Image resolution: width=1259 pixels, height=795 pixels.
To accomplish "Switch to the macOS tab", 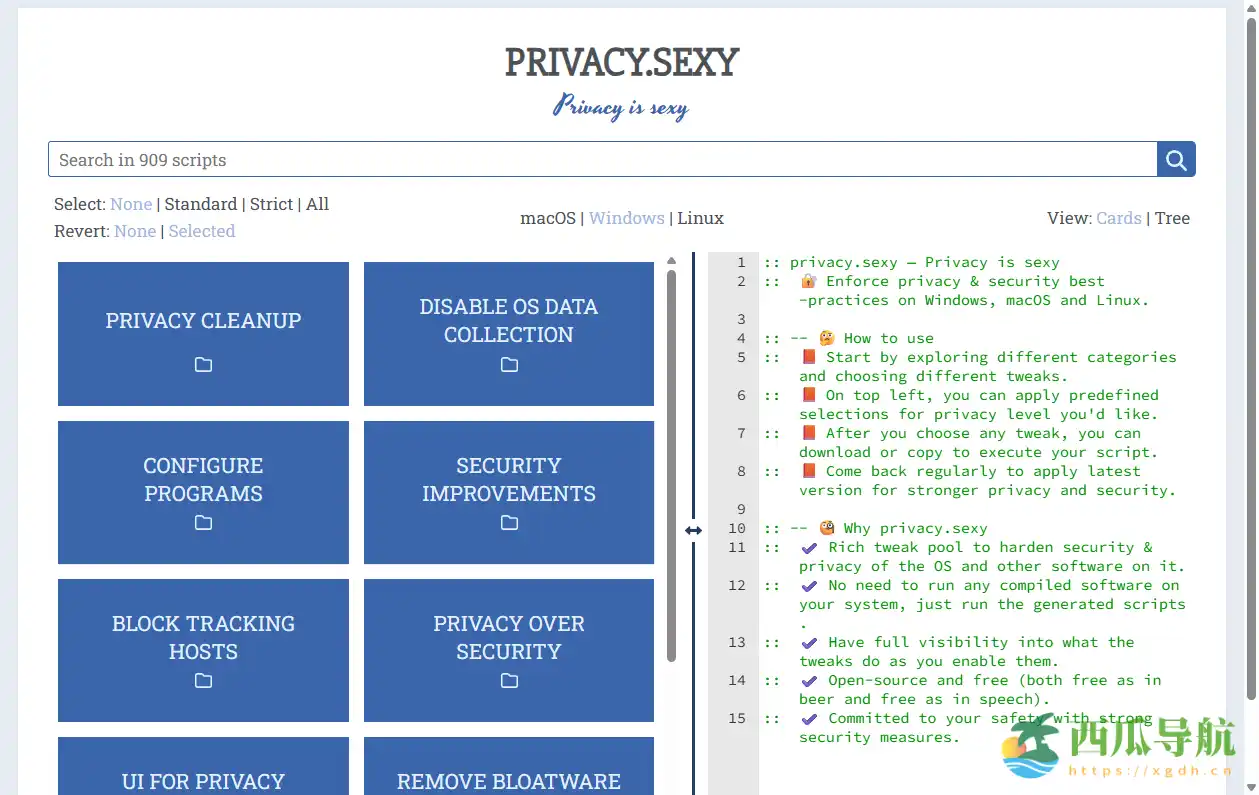I will pos(547,218).
